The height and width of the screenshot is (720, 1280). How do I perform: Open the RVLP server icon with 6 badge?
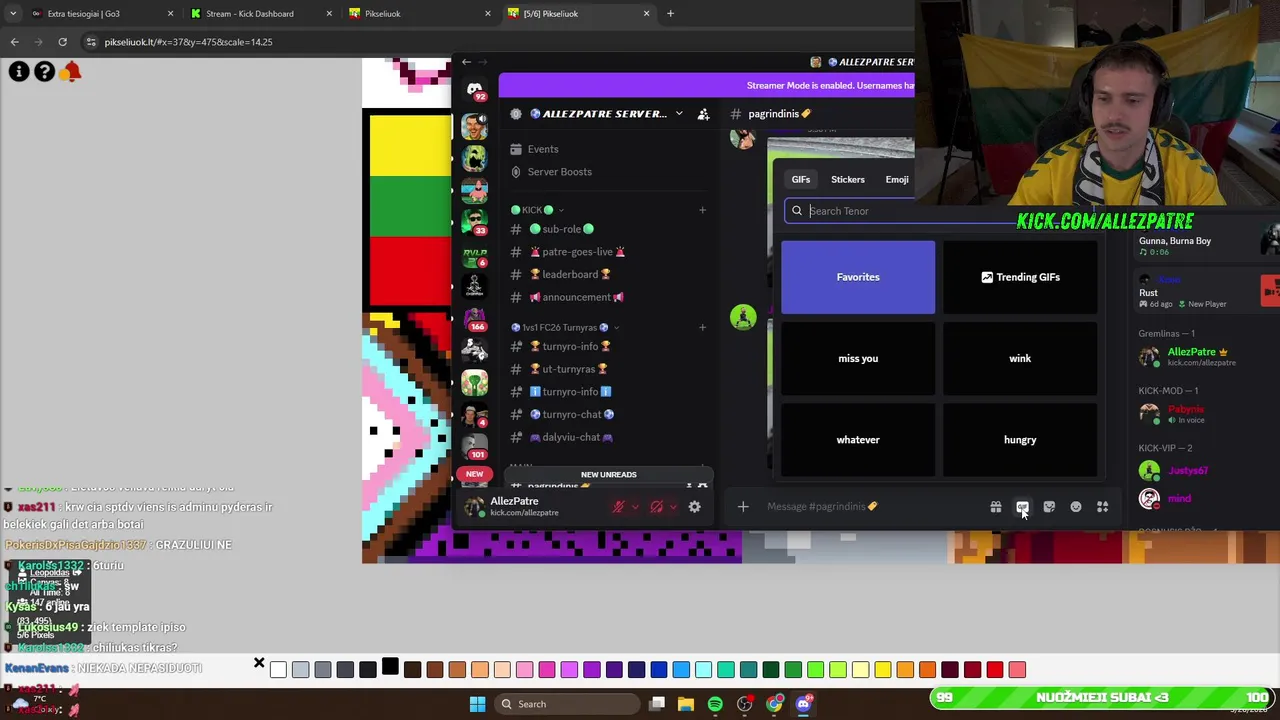click(x=475, y=255)
